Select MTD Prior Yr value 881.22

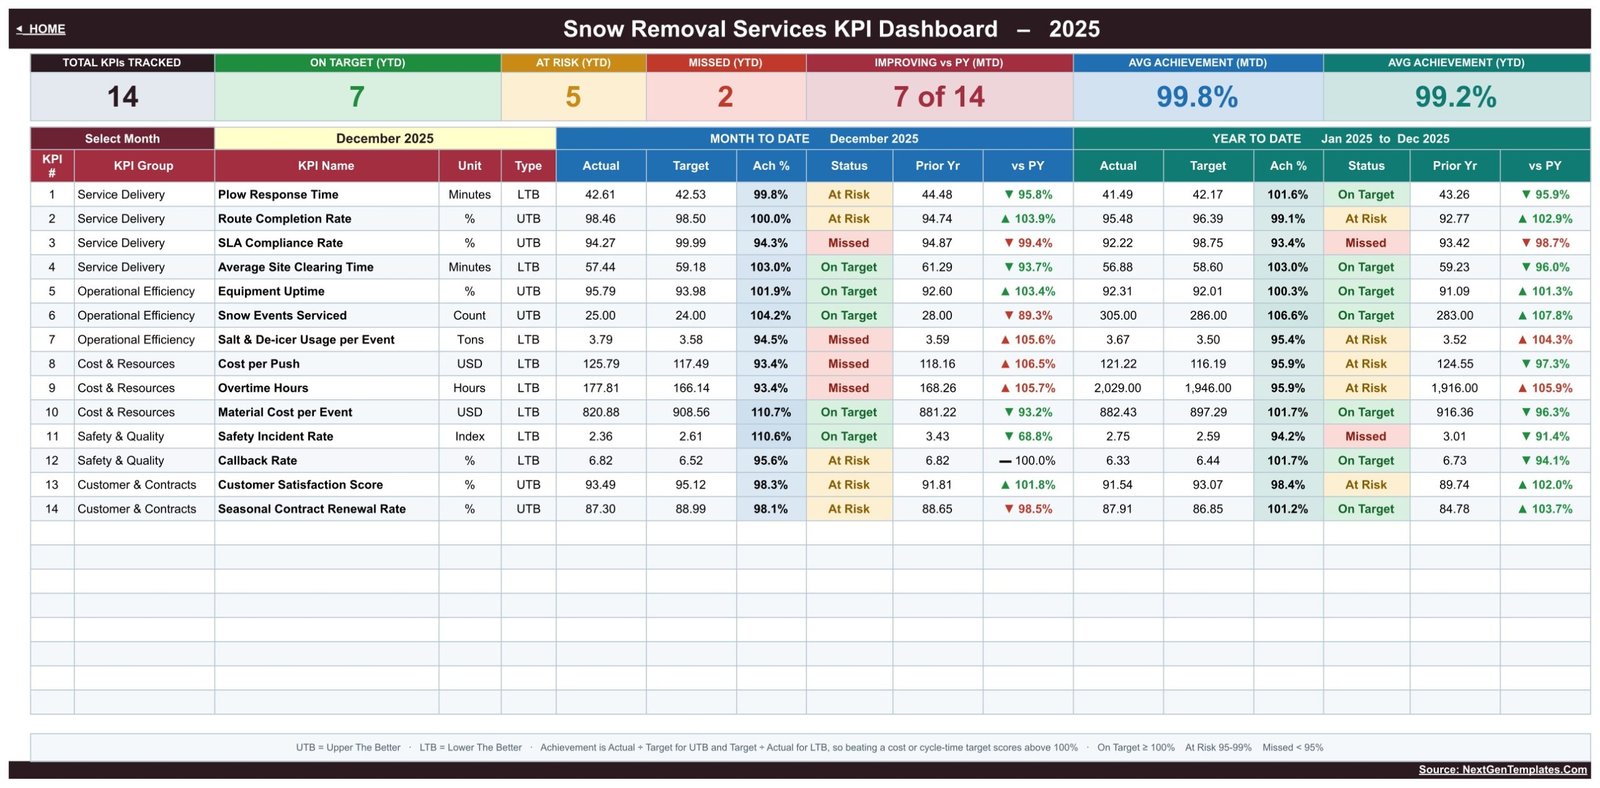click(938, 412)
